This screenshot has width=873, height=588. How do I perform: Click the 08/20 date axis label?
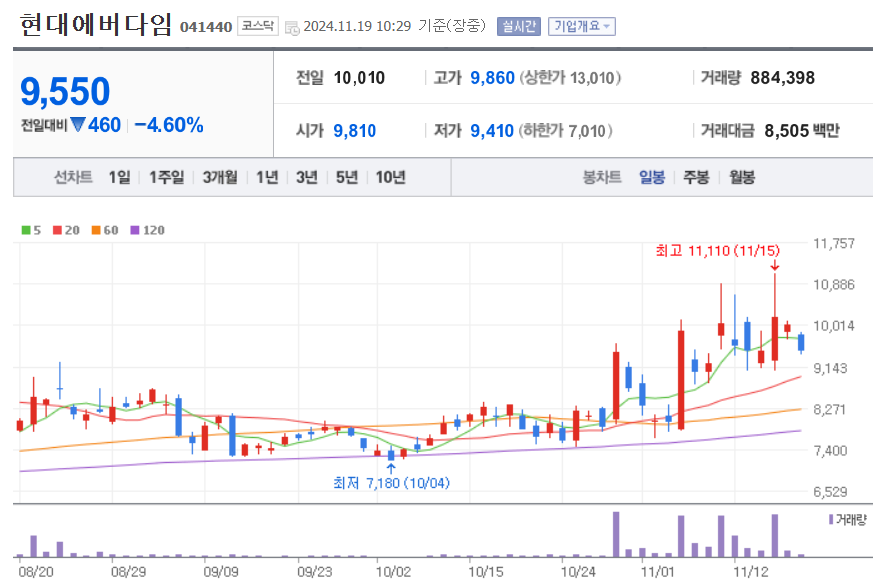click(x=36, y=572)
